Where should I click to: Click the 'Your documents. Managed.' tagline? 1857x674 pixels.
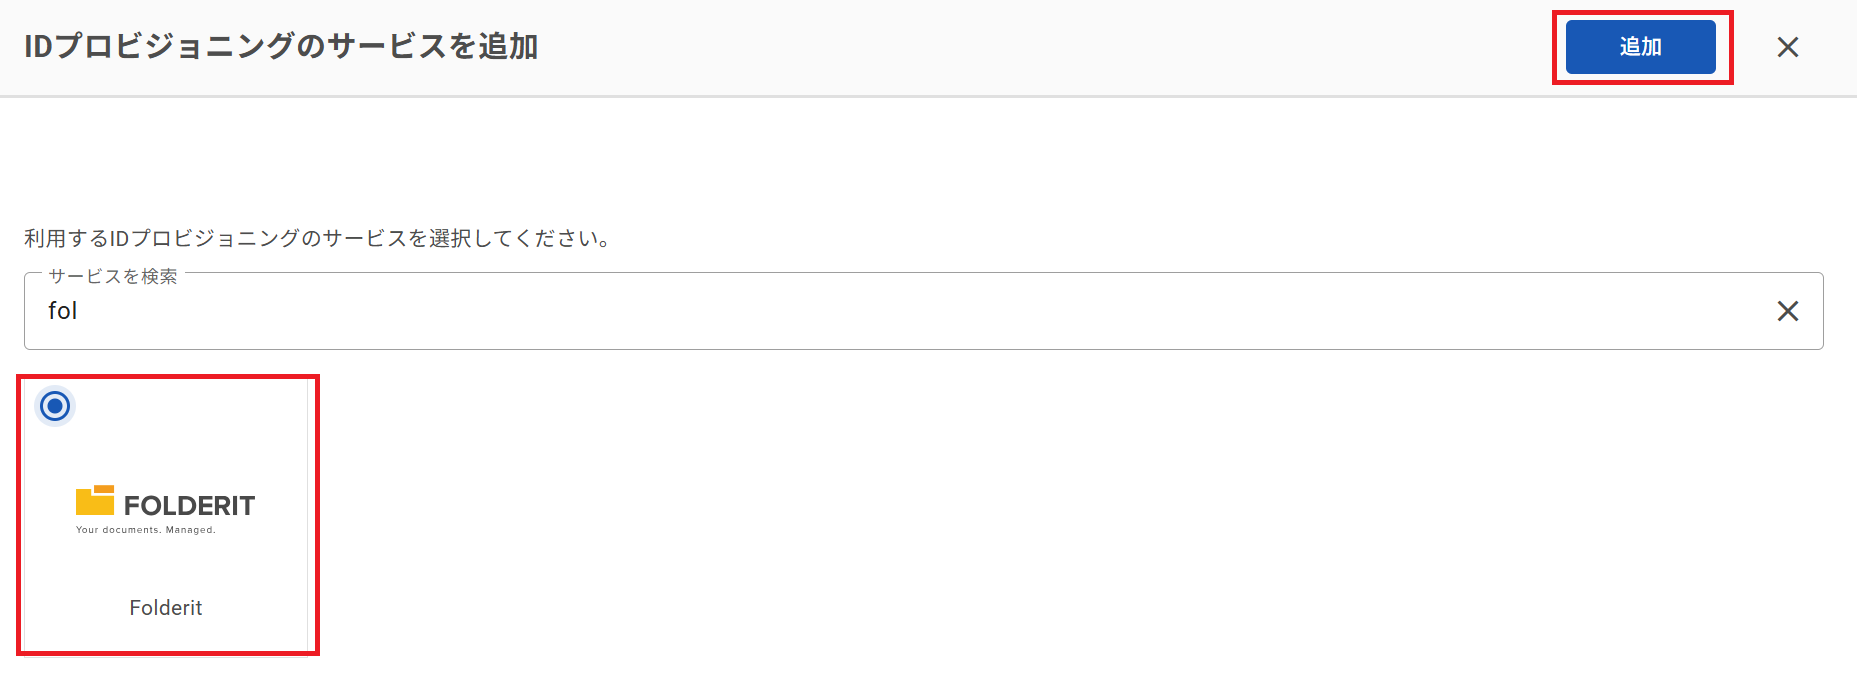(x=146, y=530)
